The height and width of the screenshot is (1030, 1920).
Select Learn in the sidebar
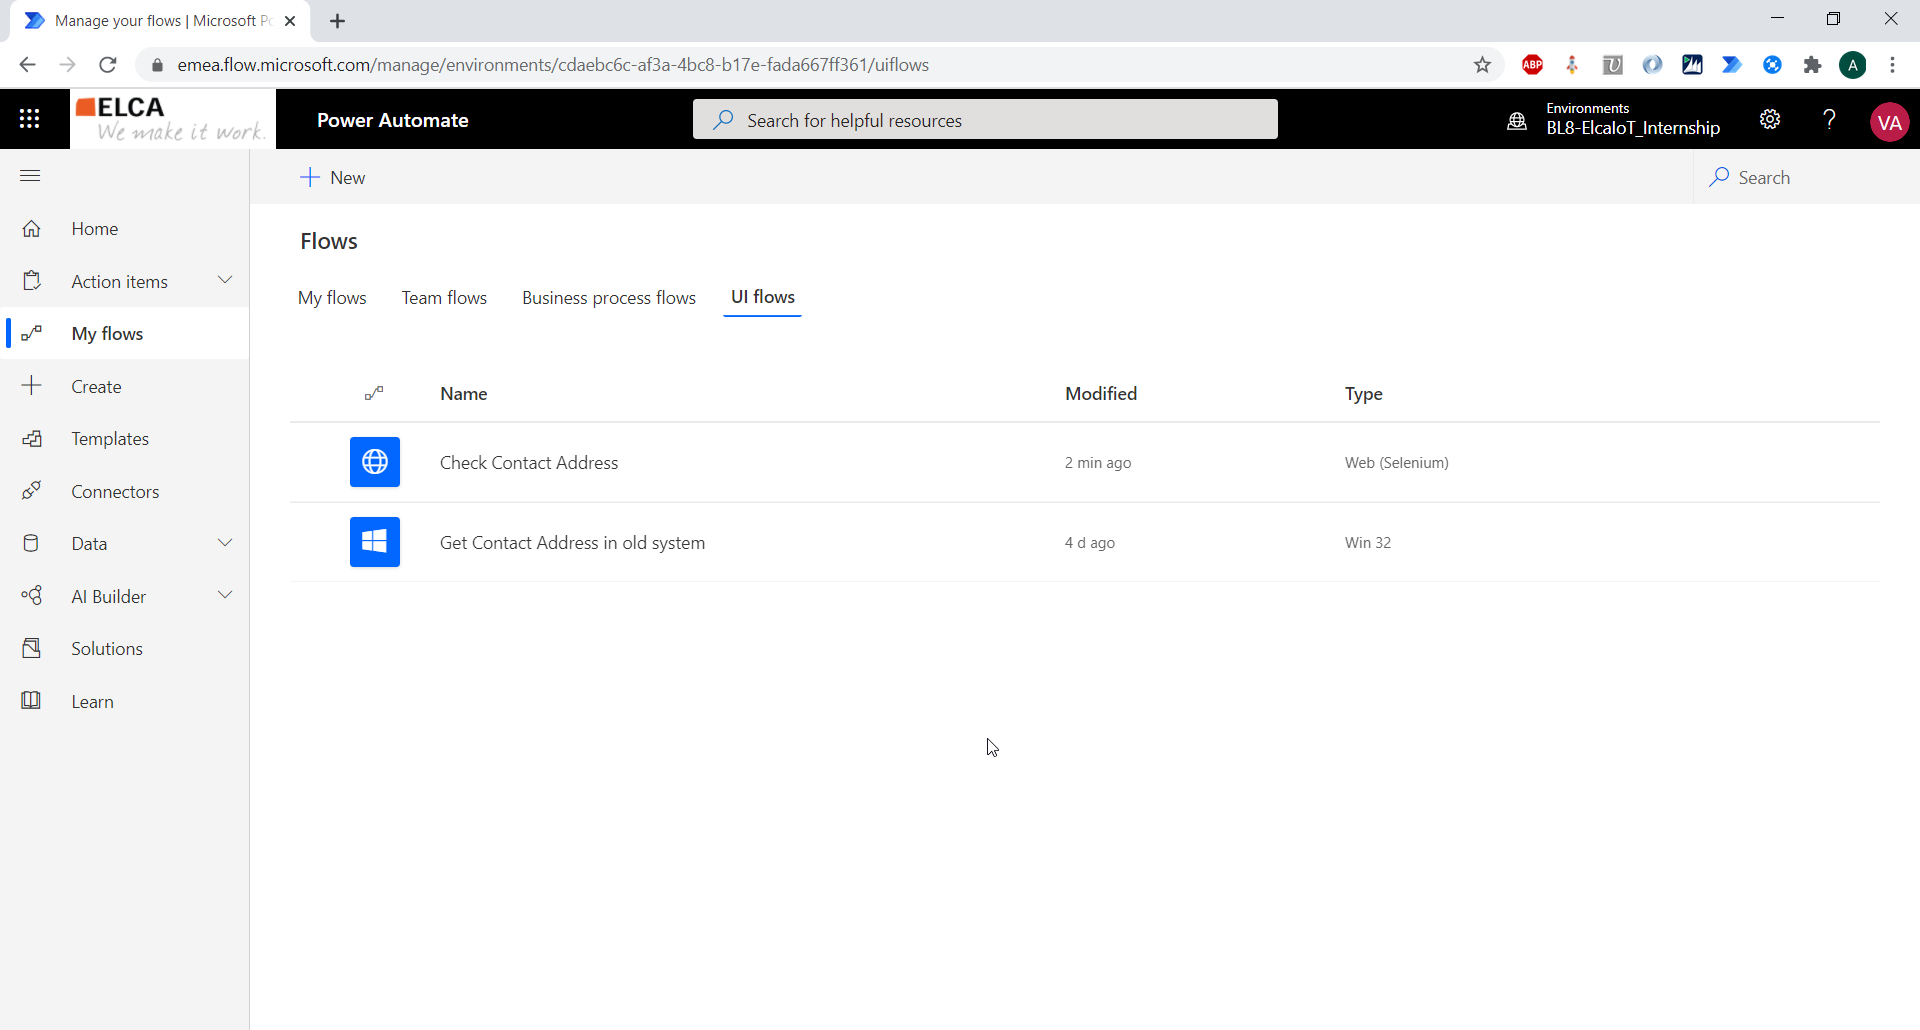pos(92,702)
